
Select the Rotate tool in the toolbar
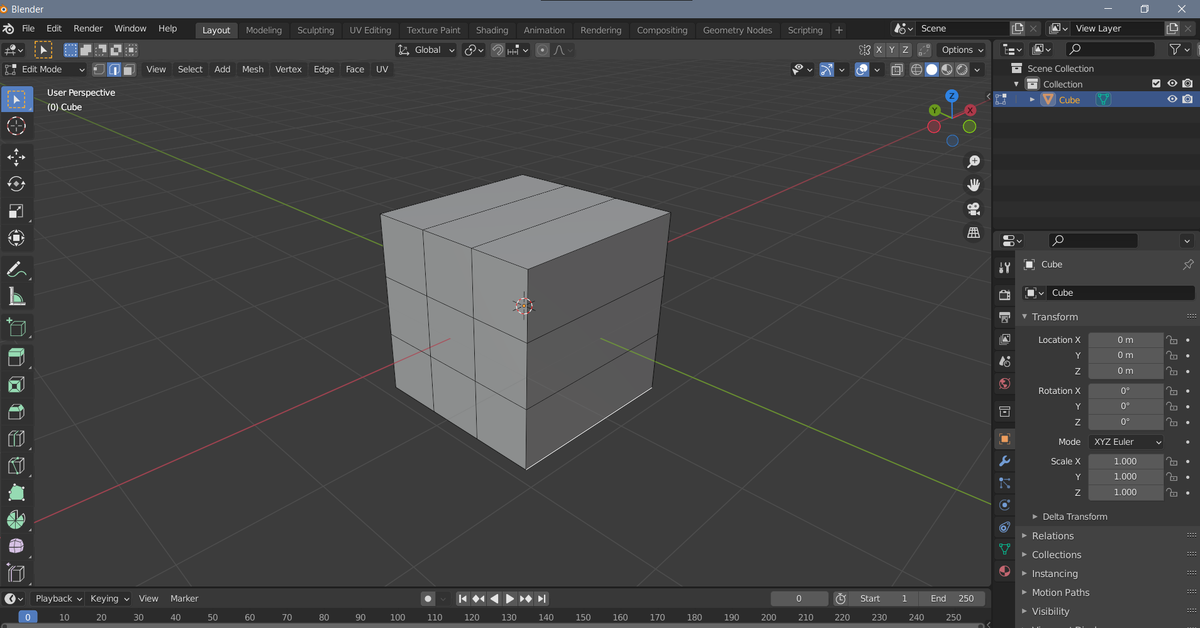pos(16,184)
